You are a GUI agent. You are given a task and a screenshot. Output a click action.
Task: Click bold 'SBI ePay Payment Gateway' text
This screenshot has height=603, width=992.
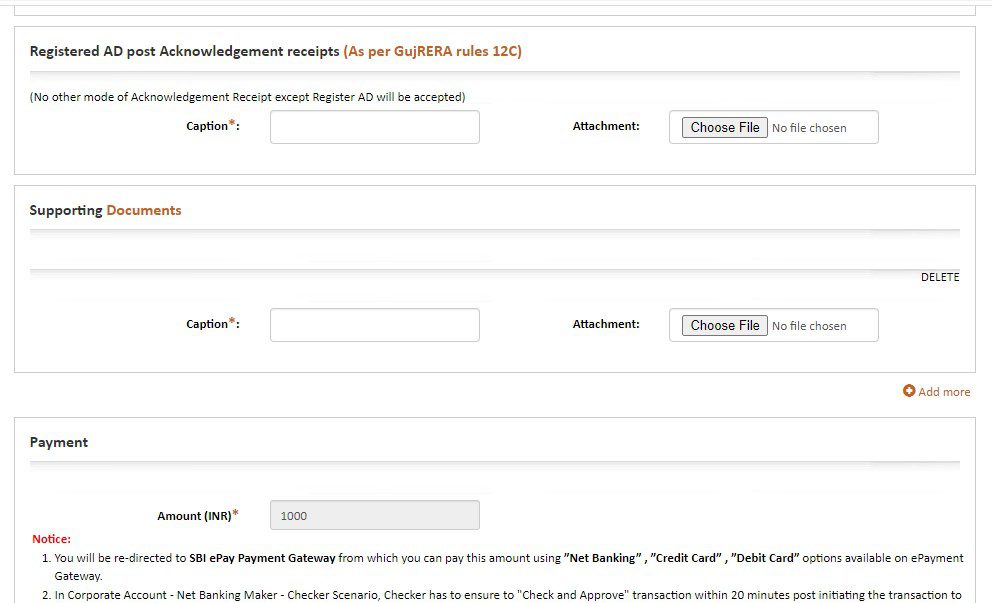coord(262,558)
